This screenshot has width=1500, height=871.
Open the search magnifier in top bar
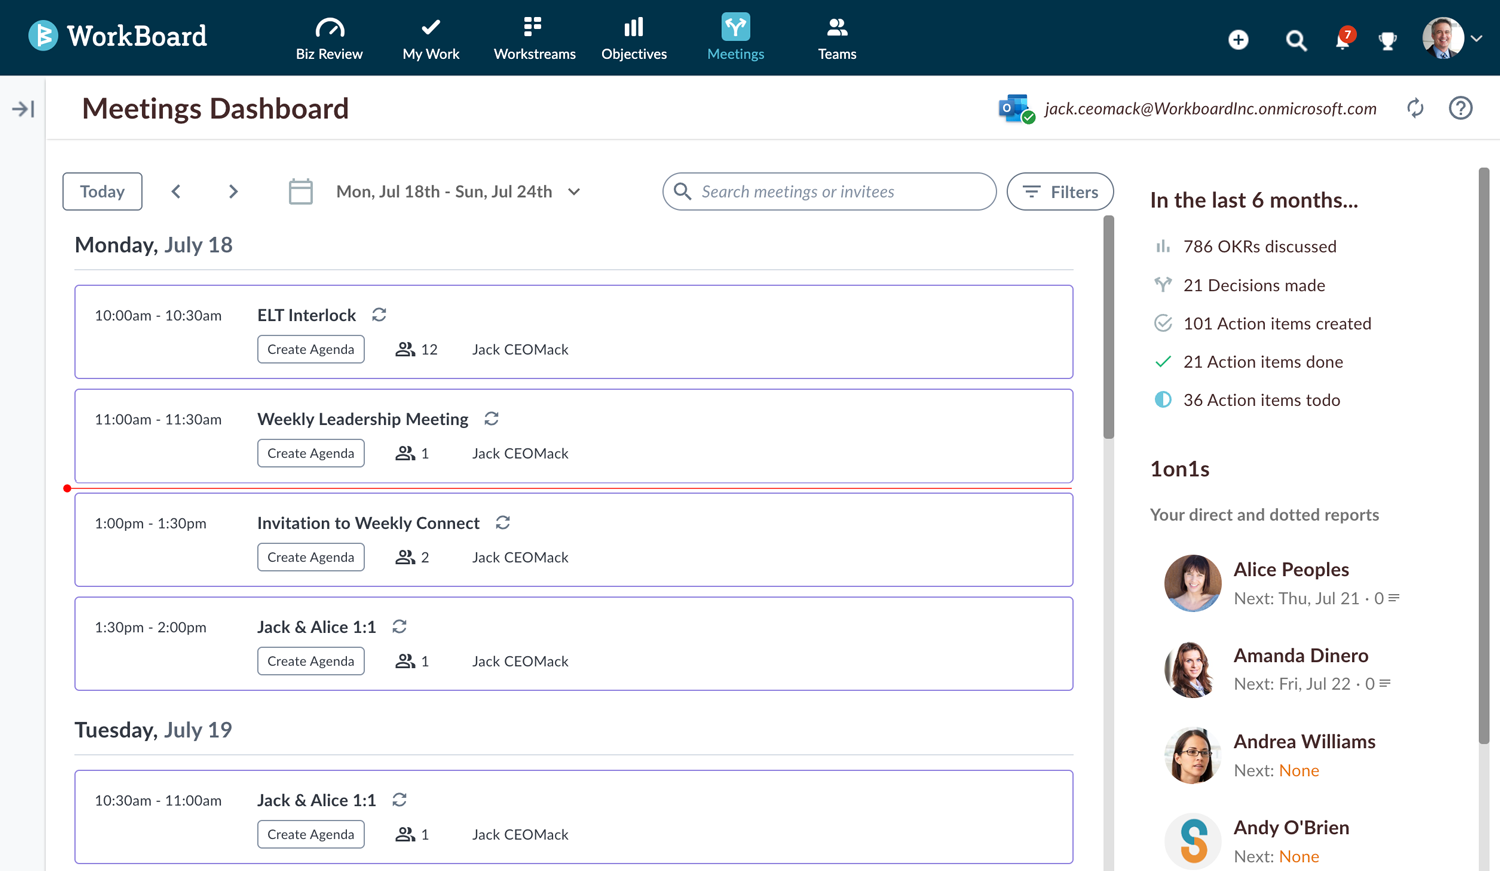coord(1296,40)
